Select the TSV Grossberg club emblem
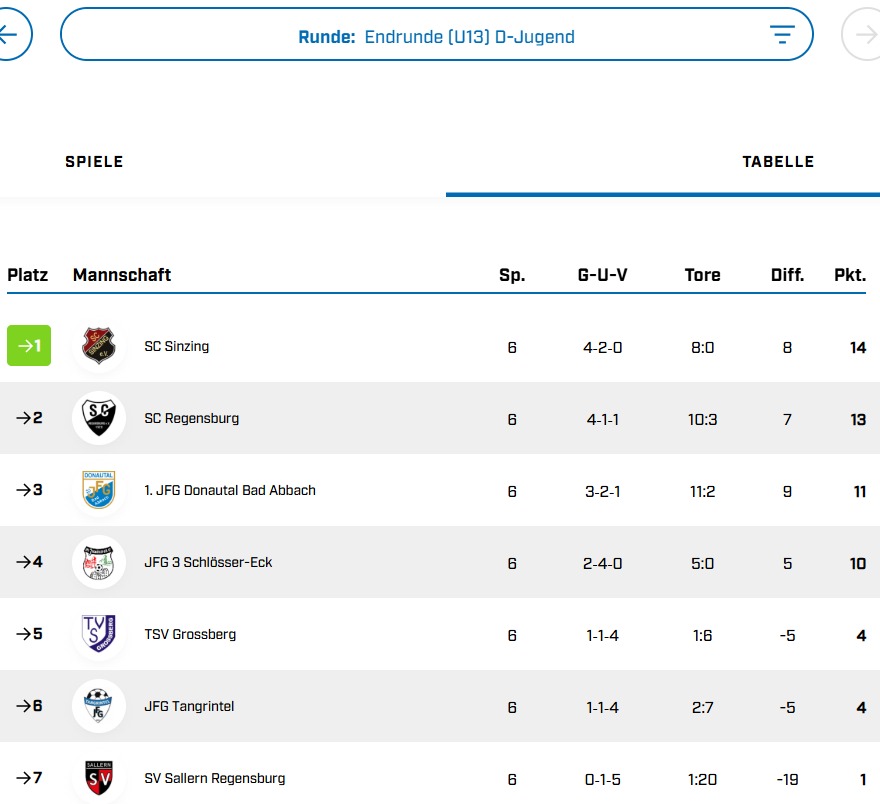880x804 pixels. (x=98, y=634)
